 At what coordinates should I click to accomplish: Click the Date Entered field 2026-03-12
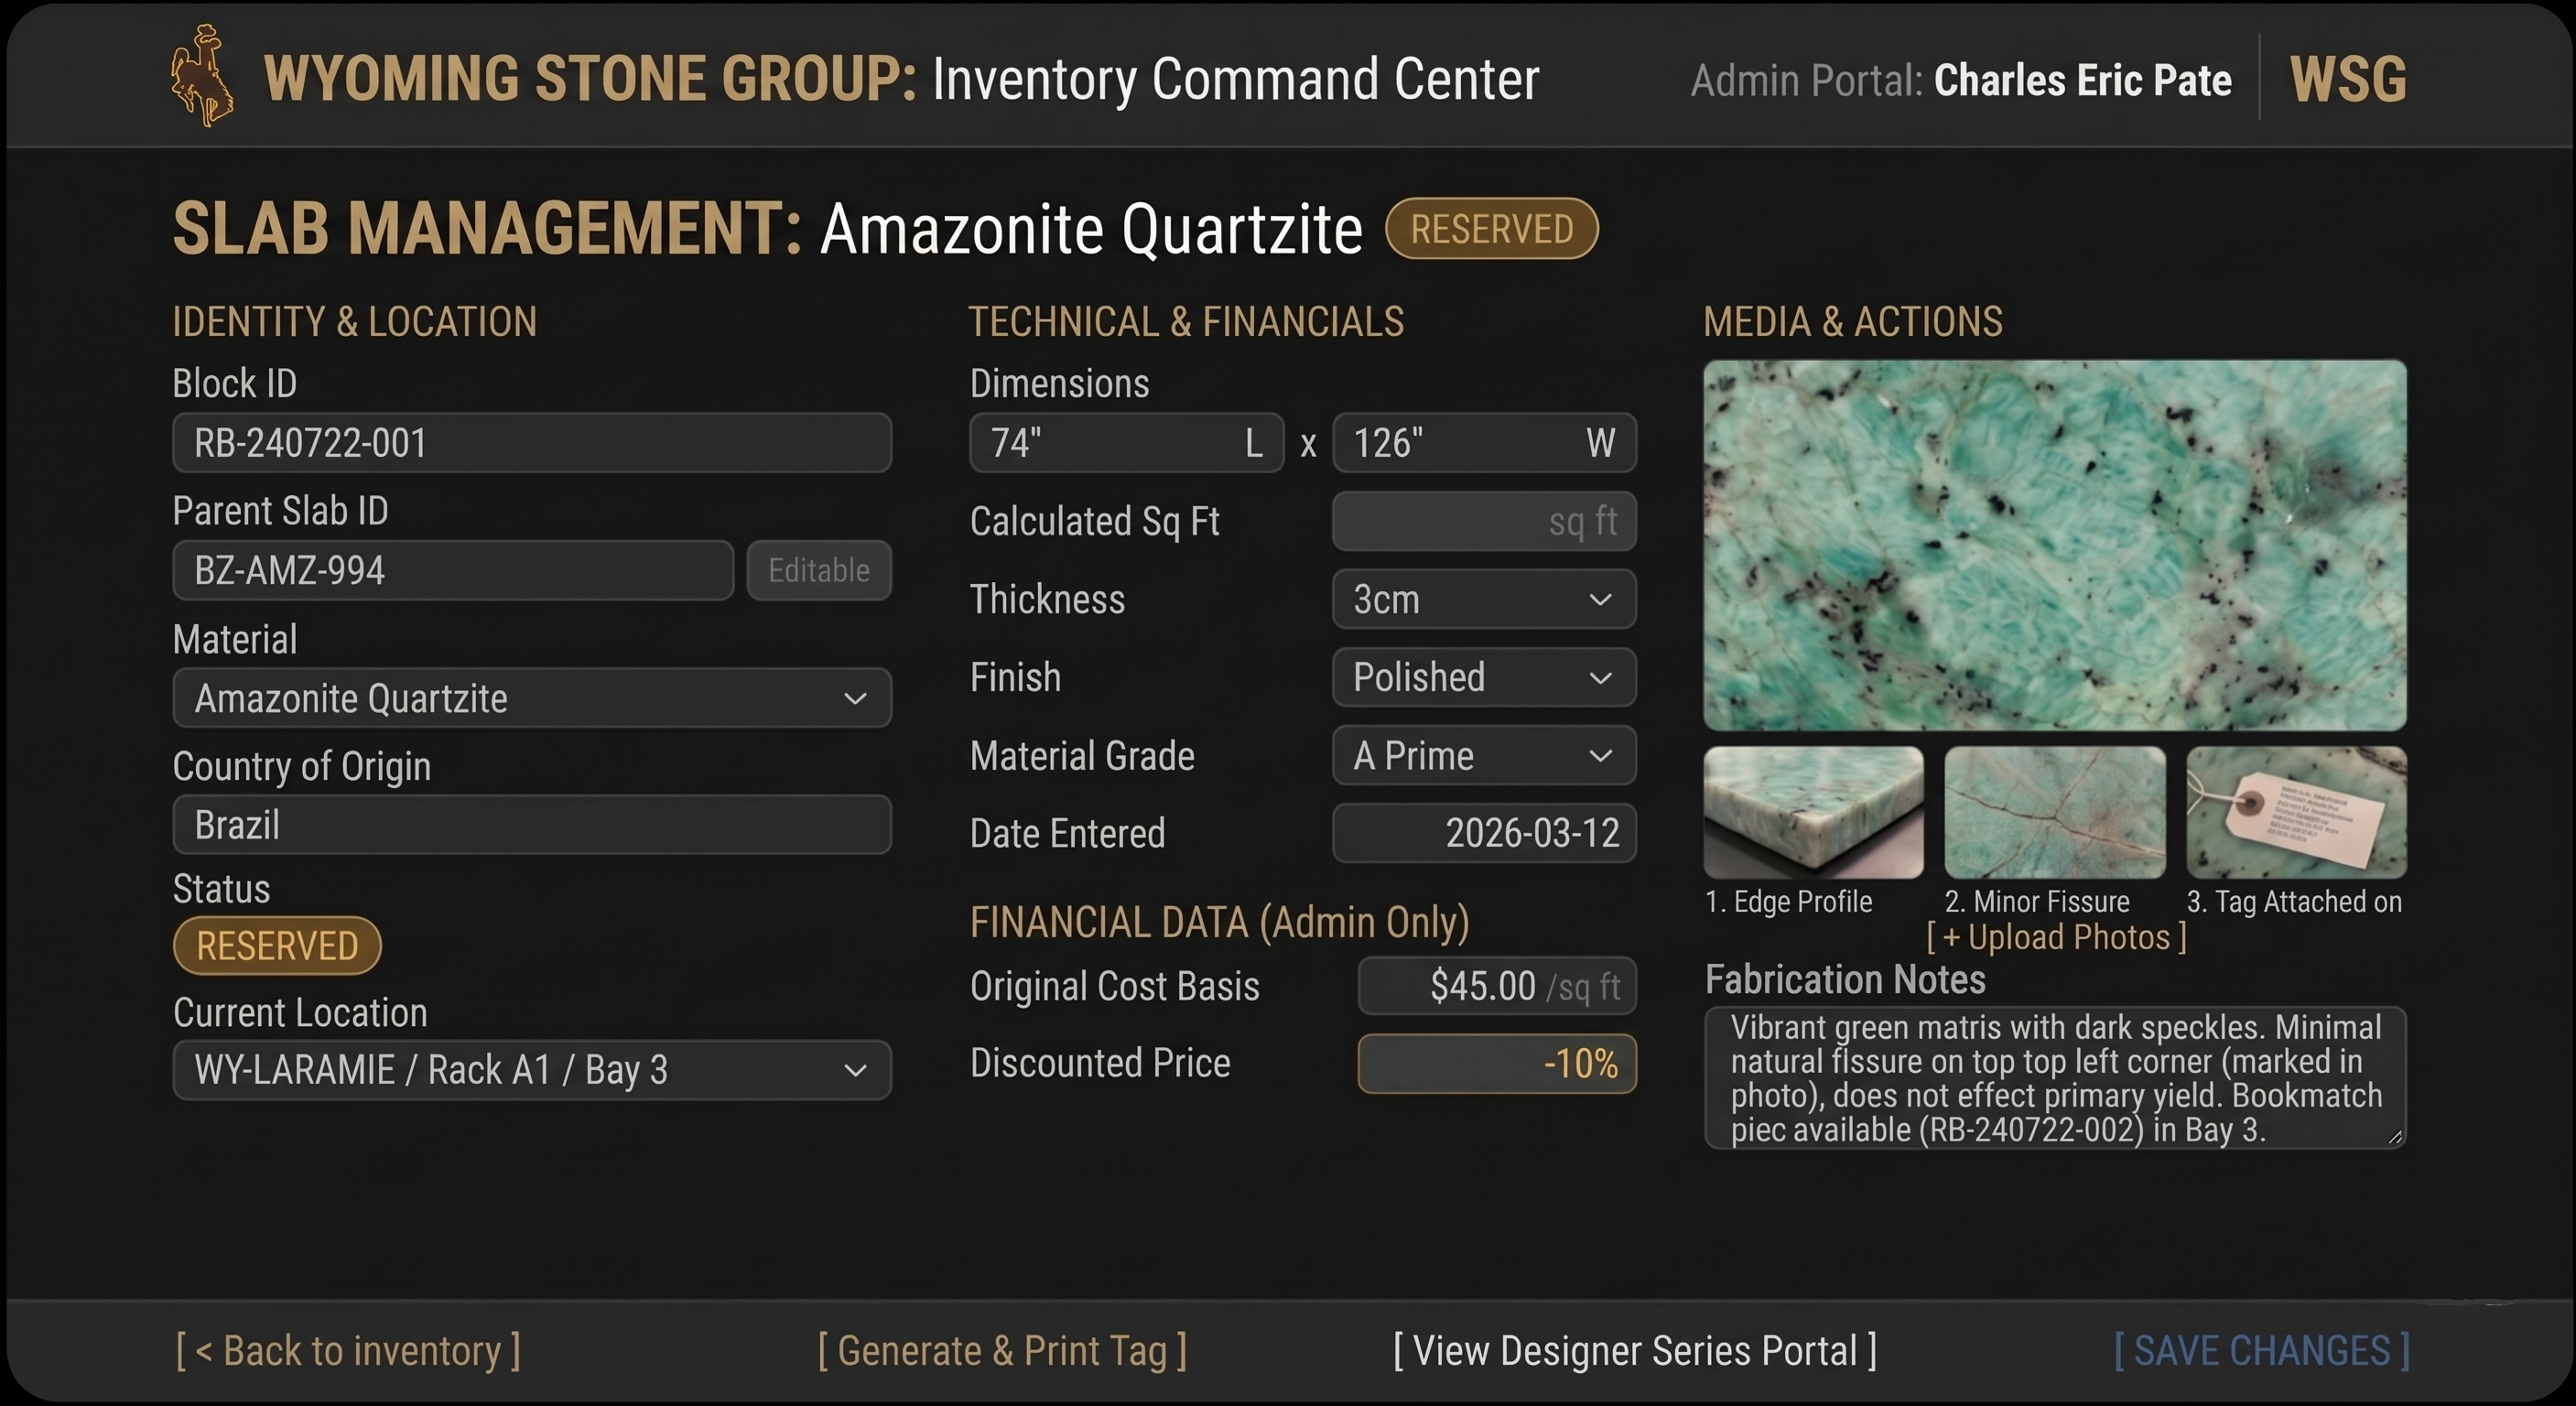[x=1484, y=833]
